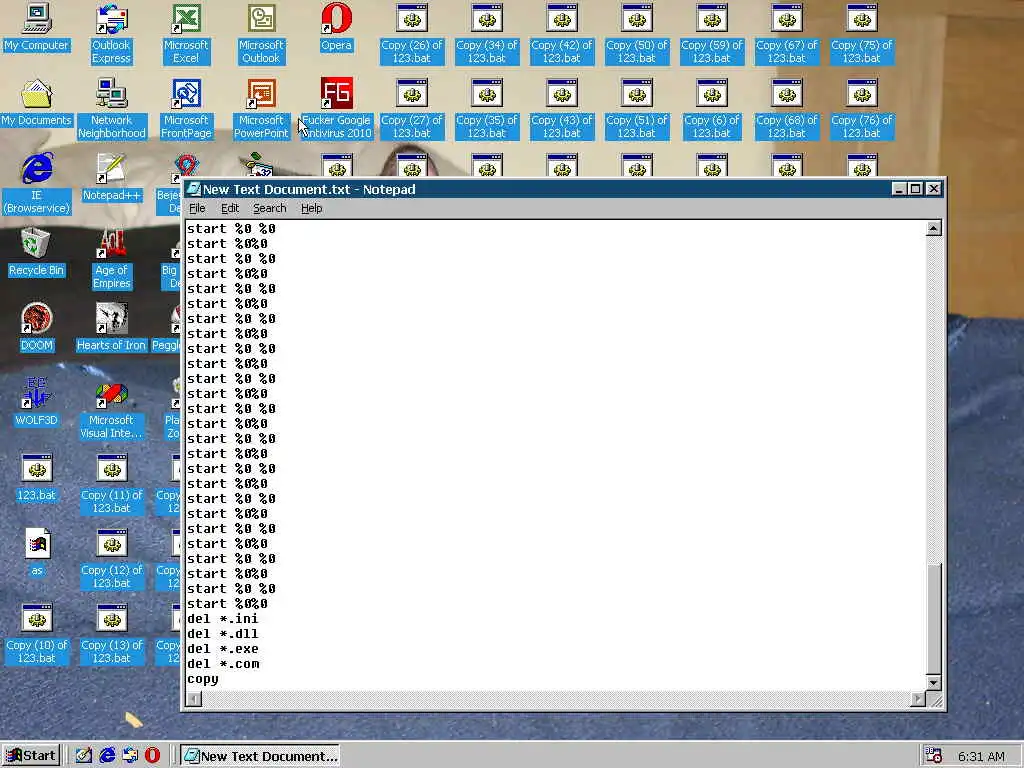
Task: Select Copy (10) of 123.bat icon
Action: pyautogui.click(x=37, y=633)
